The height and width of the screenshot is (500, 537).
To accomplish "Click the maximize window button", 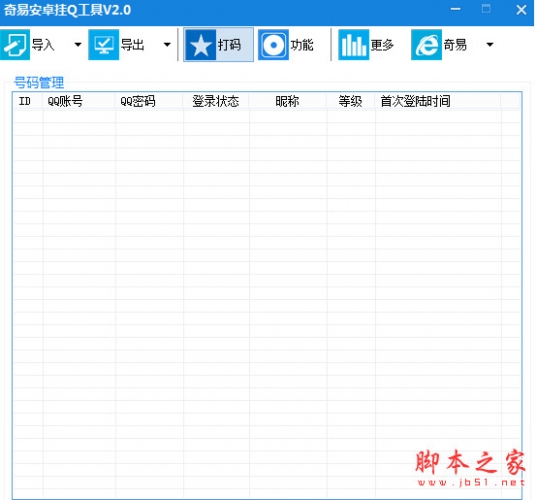I will (x=486, y=9).
